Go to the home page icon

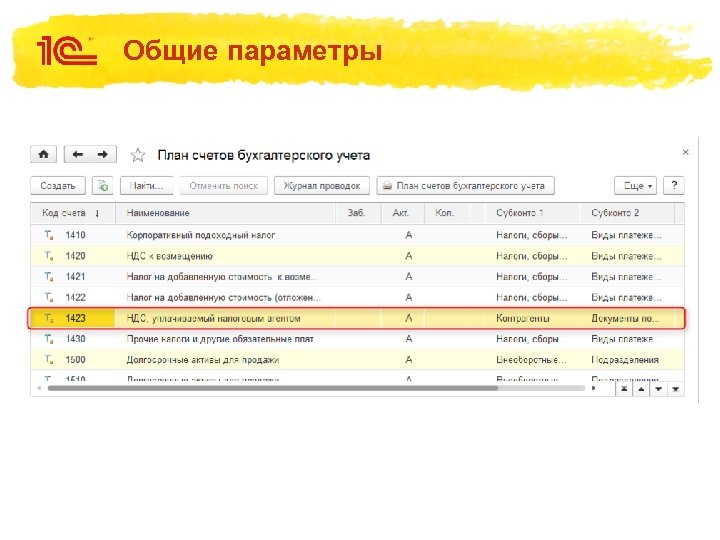coord(44,154)
